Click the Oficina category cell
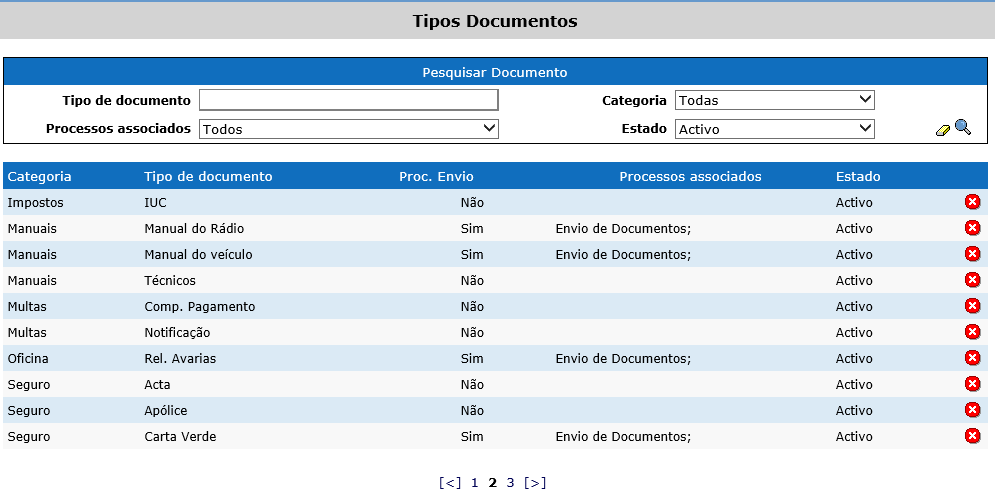 28,358
